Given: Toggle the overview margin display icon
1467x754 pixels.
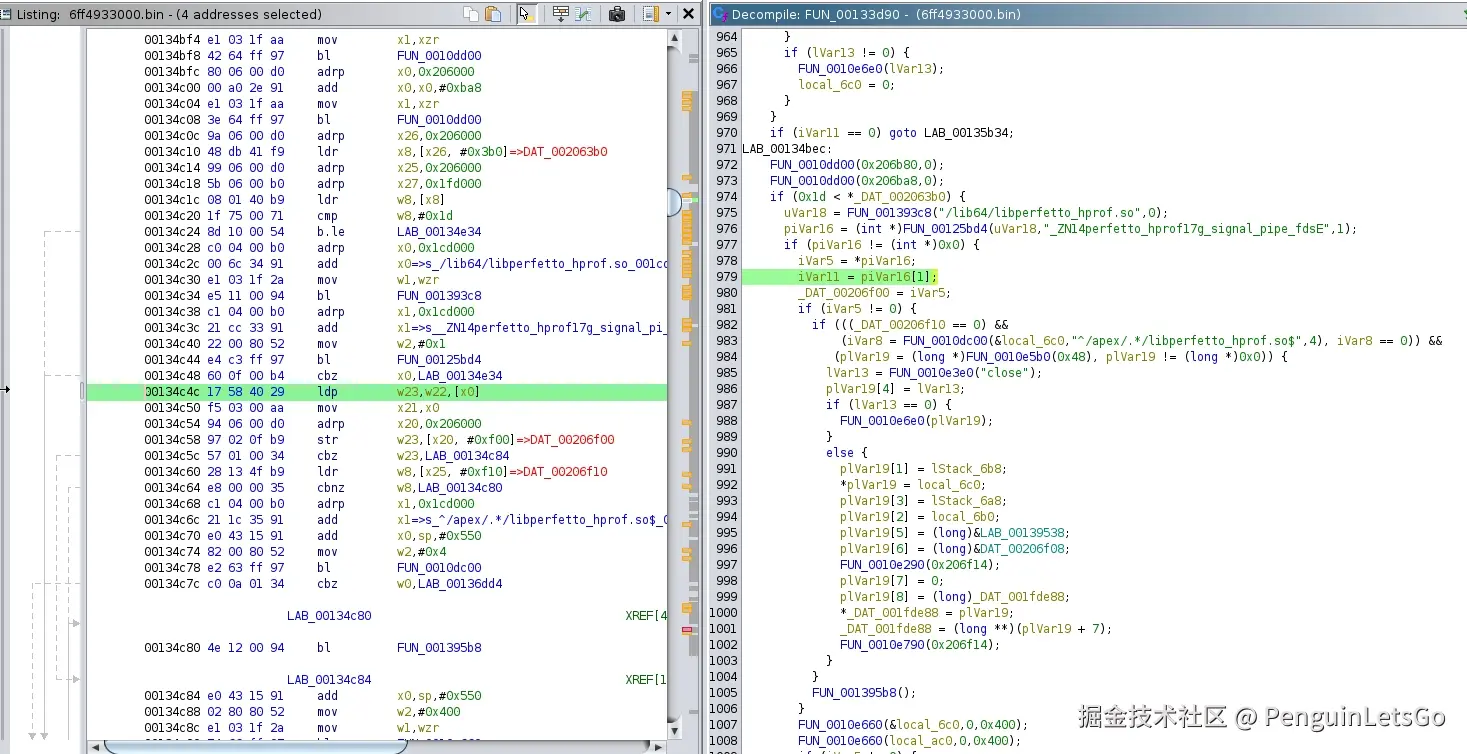Looking at the screenshot, I should 560,14.
